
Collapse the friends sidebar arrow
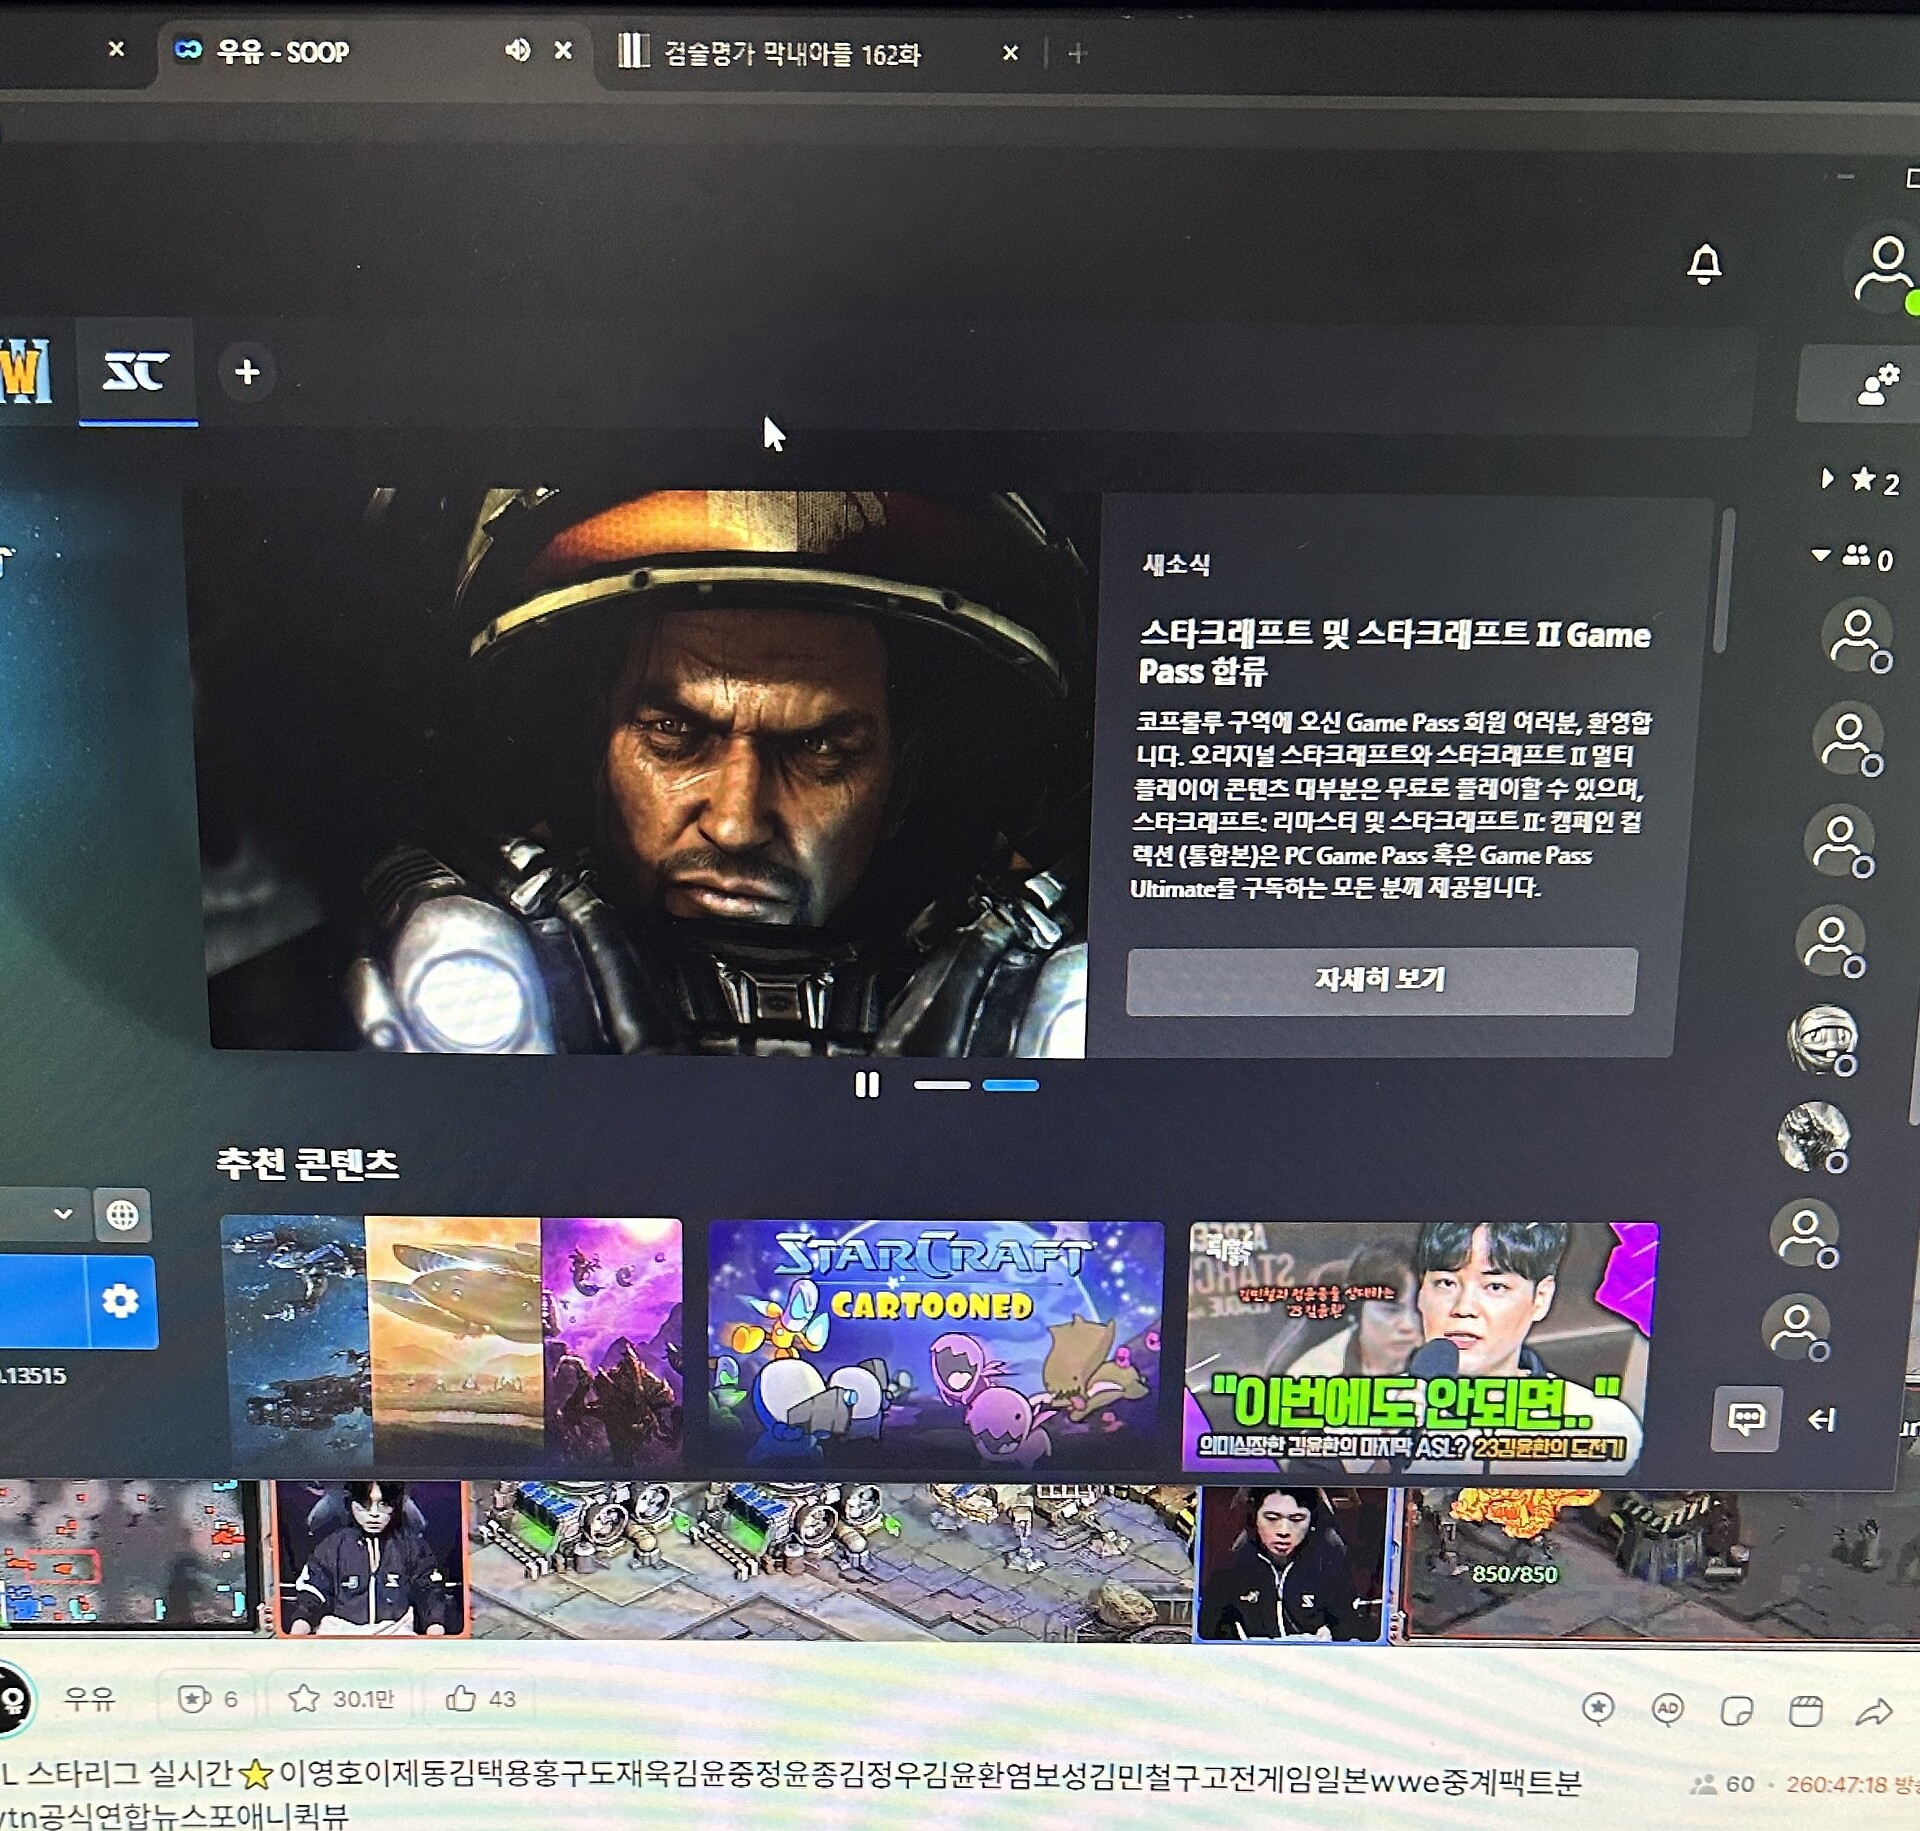(1823, 1419)
